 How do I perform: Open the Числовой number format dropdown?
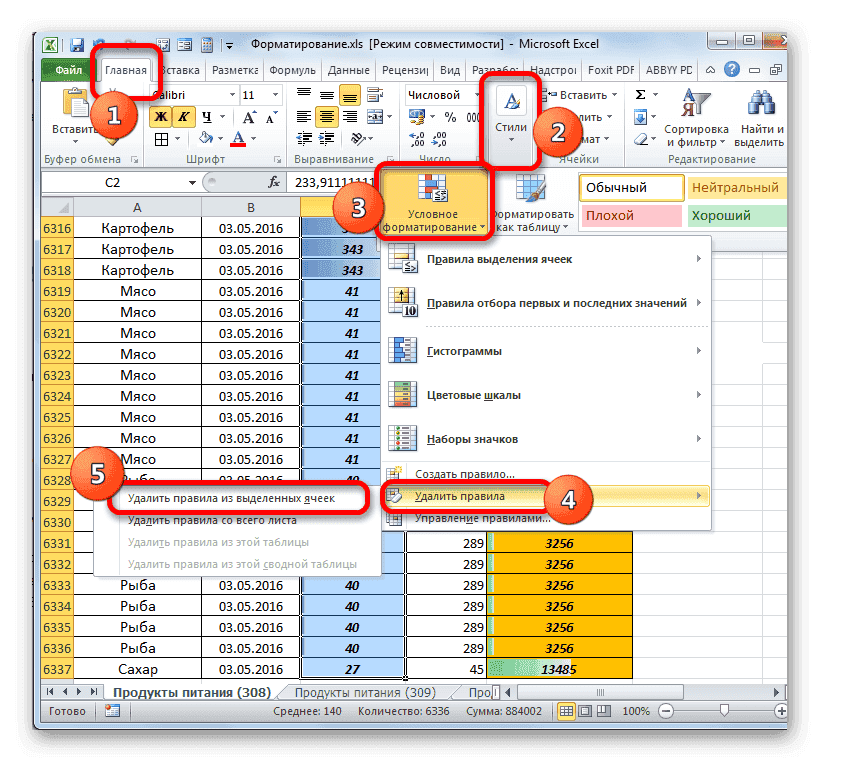[477, 94]
